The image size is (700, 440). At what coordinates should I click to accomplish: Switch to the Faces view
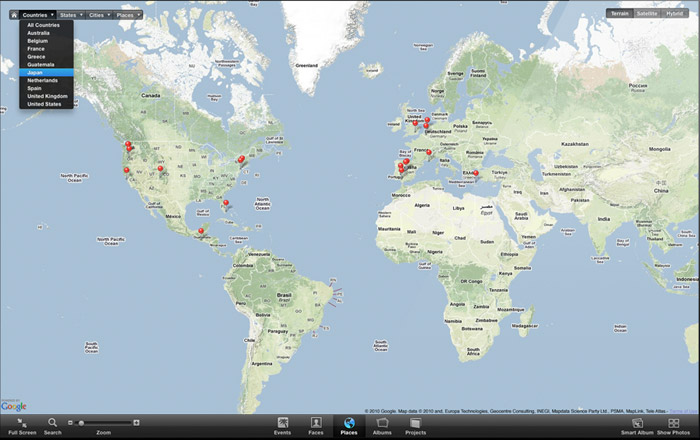pyautogui.click(x=316, y=424)
